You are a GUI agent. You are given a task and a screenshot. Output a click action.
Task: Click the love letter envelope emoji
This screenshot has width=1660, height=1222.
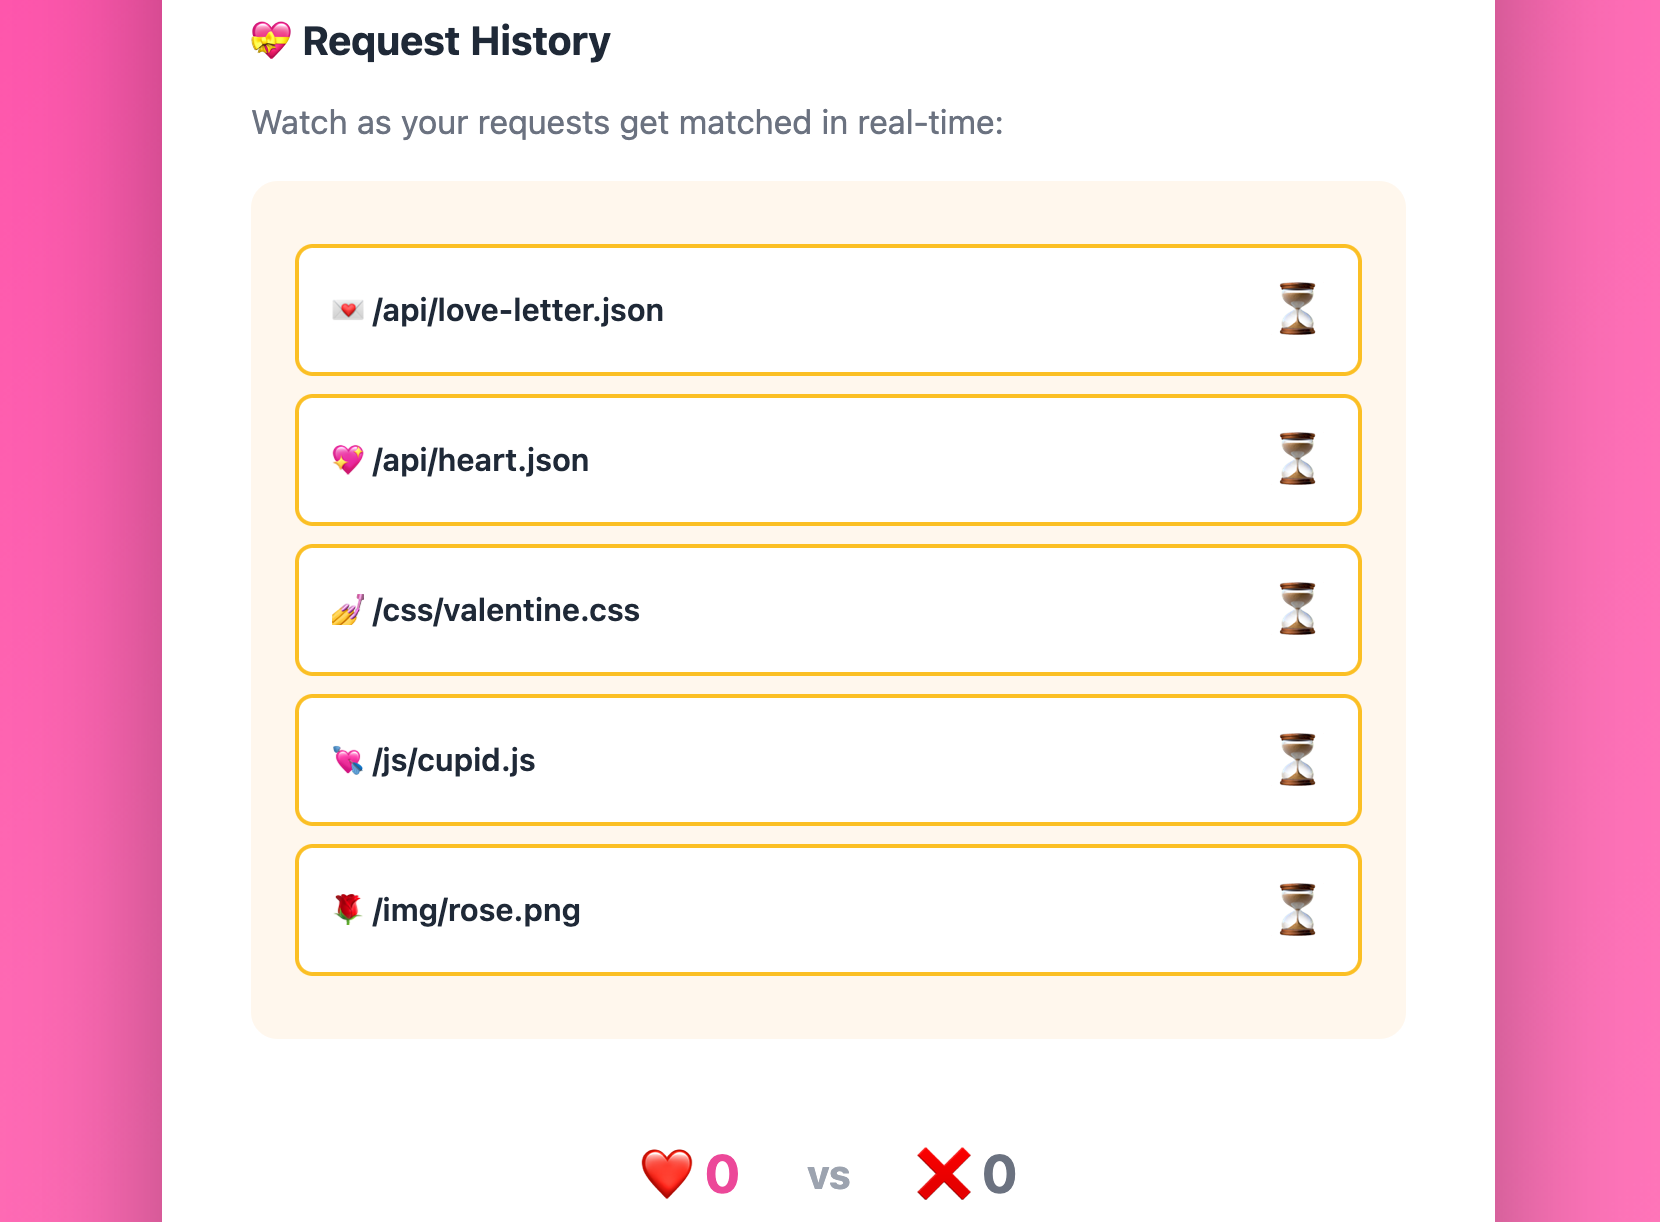[x=347, y=310]
